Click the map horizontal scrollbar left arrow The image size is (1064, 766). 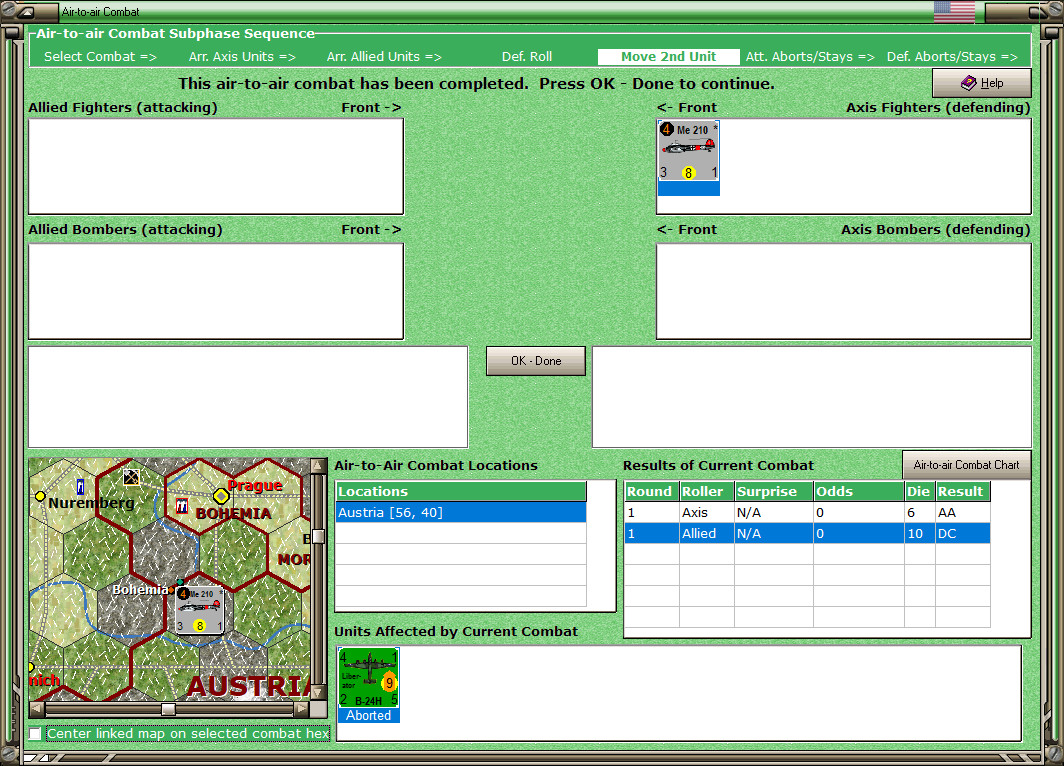pos(37,709)
